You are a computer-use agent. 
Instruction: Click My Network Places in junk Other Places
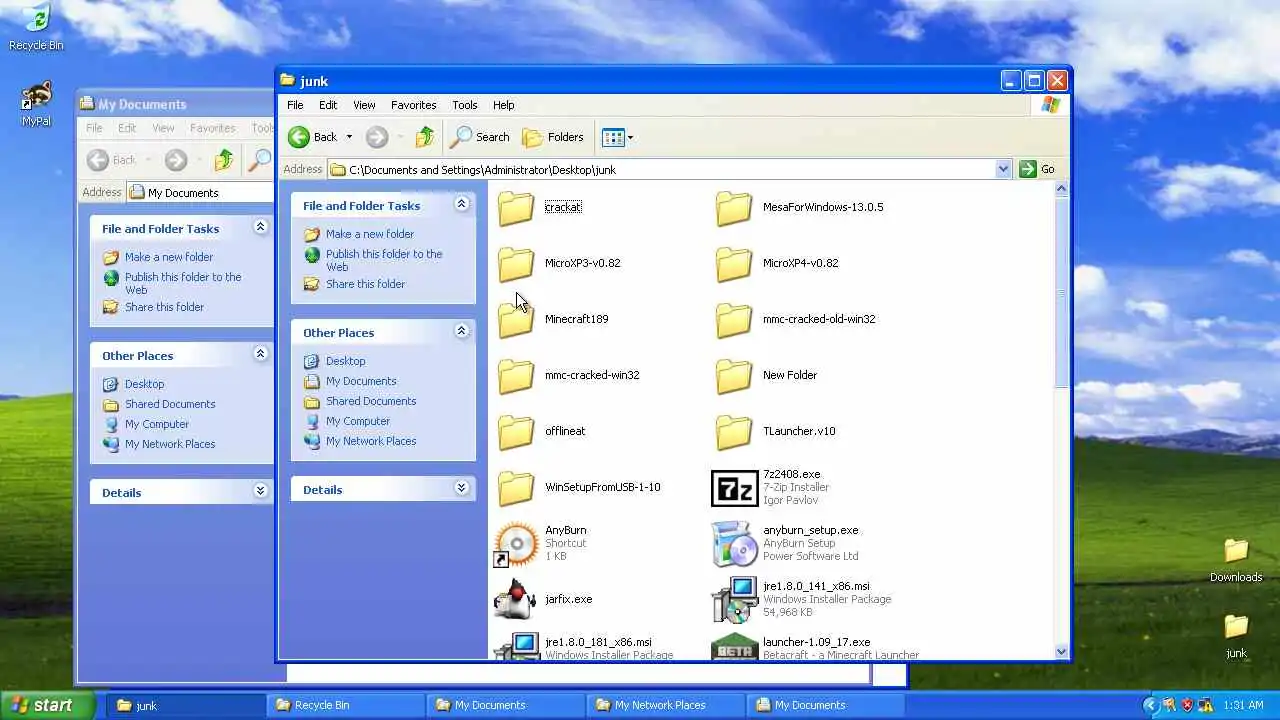(370, 441)
